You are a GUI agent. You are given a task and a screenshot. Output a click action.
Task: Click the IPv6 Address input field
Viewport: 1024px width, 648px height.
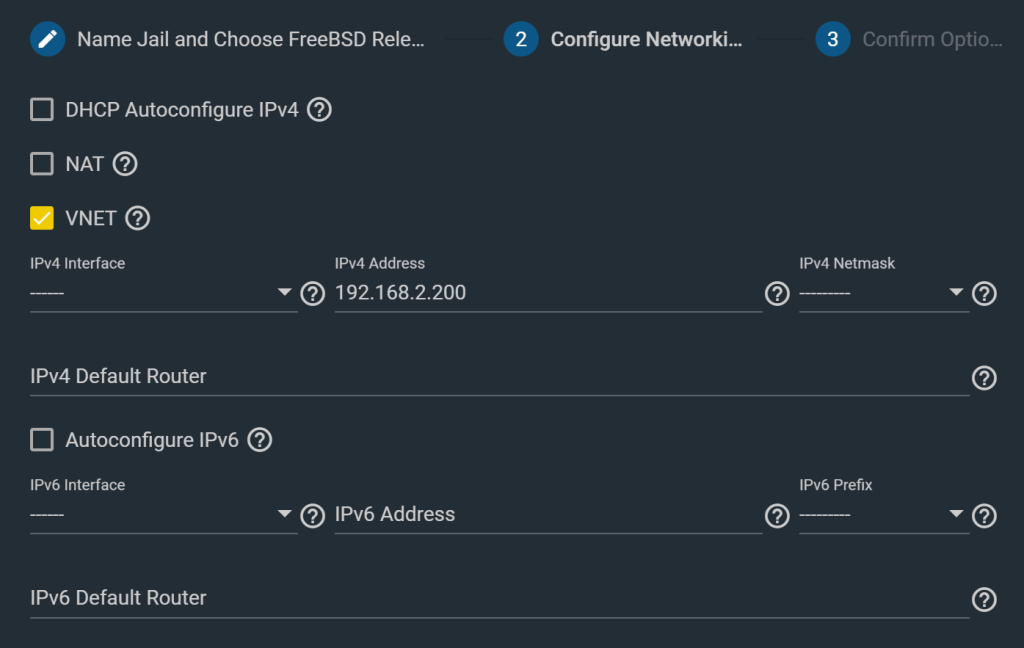coord(546,515)
